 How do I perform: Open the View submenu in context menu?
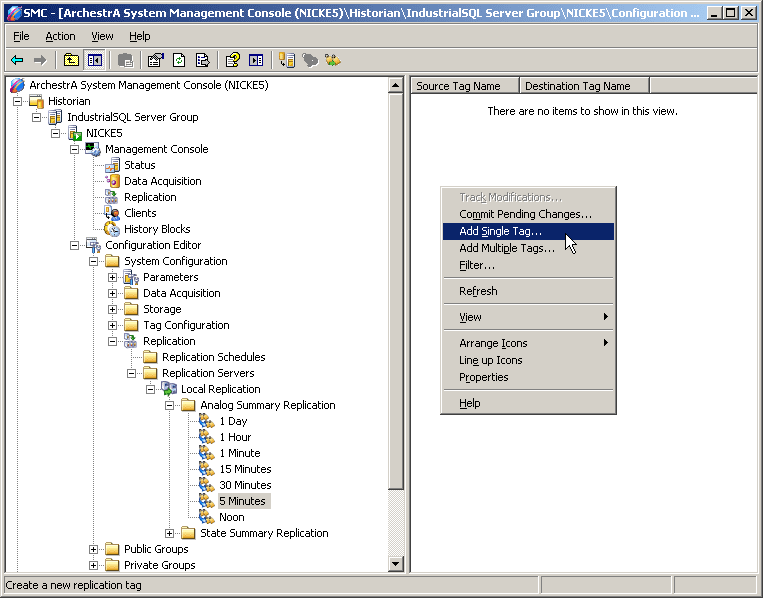pyautogui.click(x=528, y=317)
